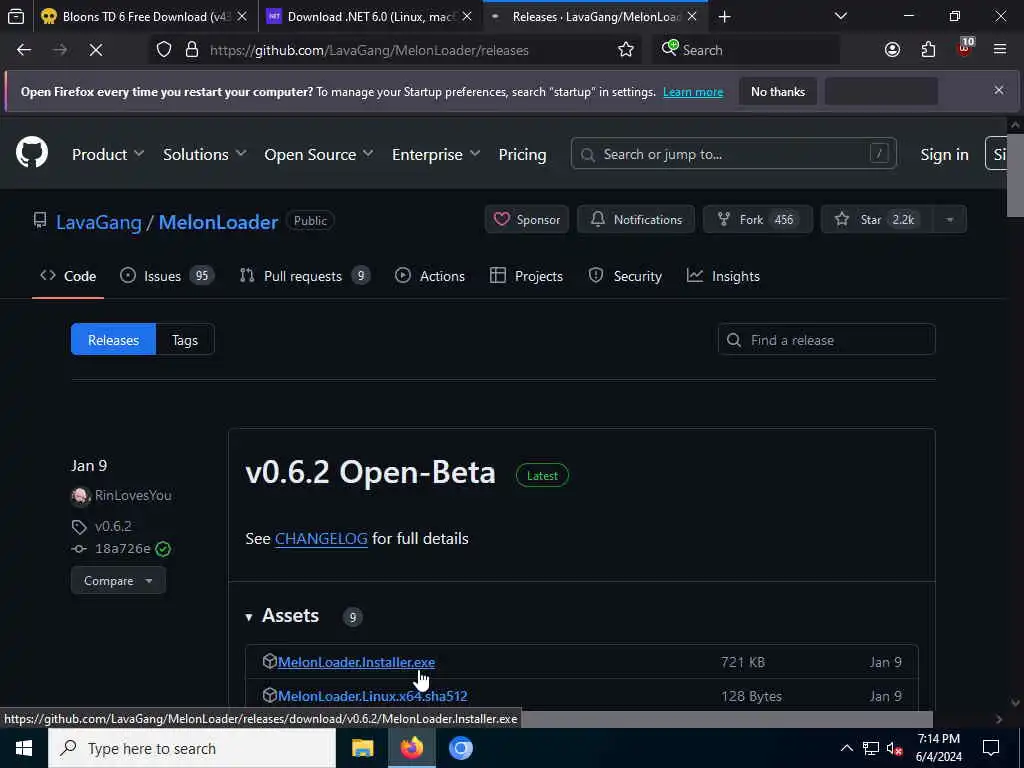The image size is (1024, 768).
Task: Download MelonLoader.Linux.x64.sha512
Action: click(372, 696)
